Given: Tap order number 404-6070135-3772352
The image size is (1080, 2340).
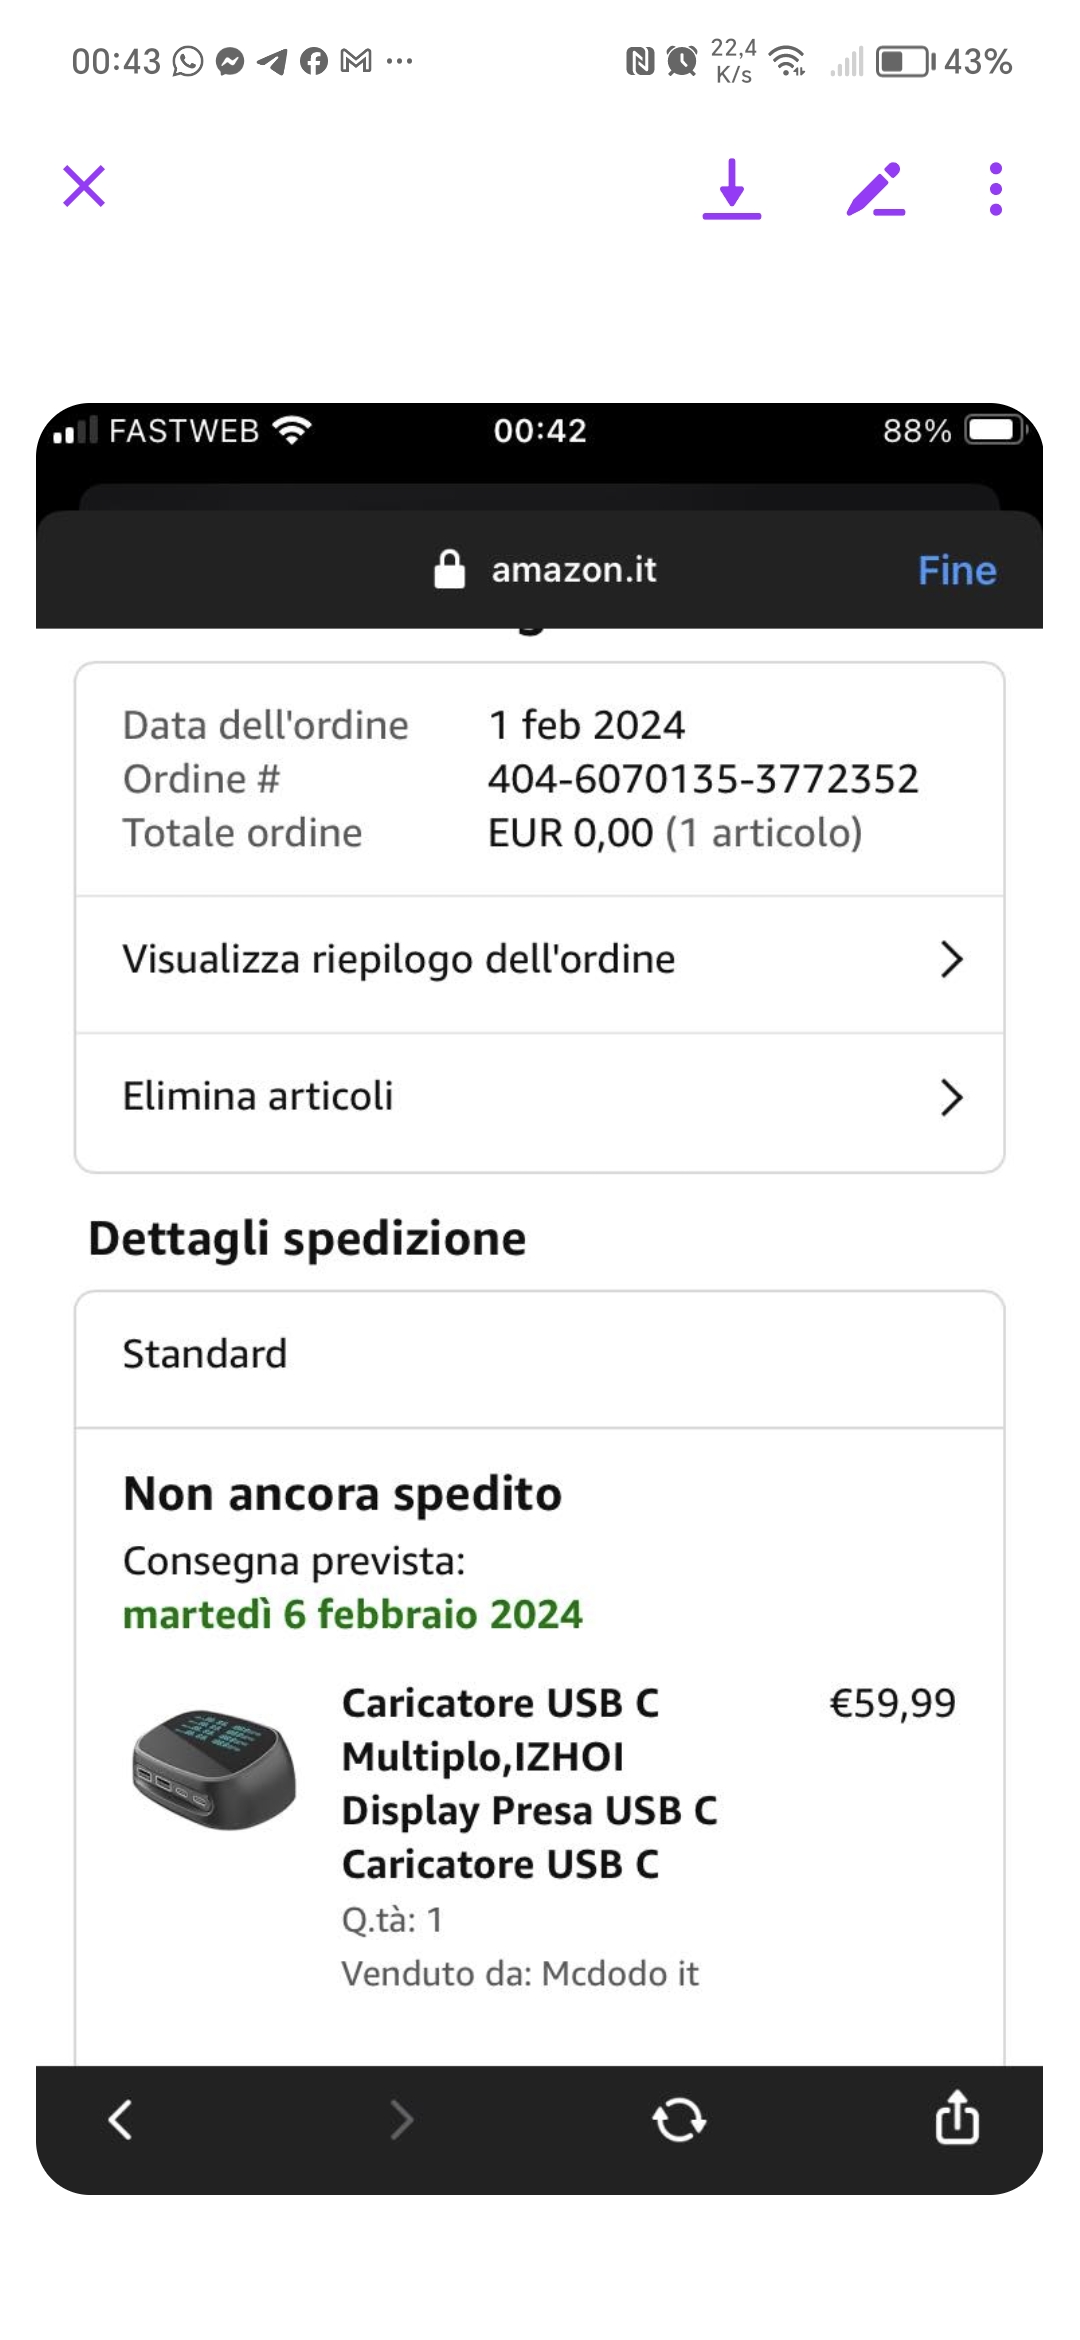Looking at the screenshot, I should (x=703, y=779).
